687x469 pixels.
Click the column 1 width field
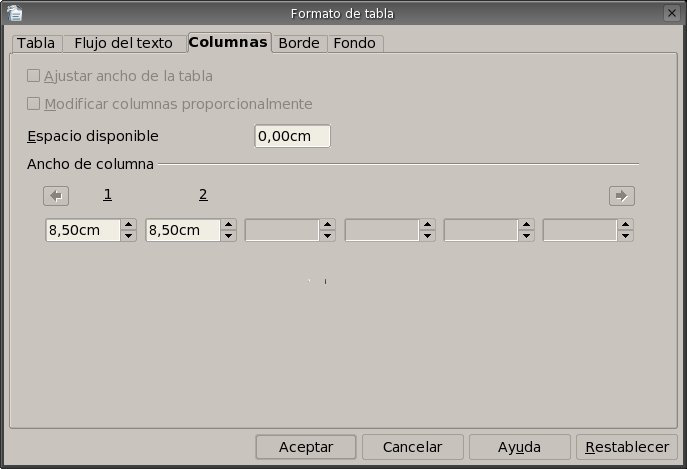82,231
